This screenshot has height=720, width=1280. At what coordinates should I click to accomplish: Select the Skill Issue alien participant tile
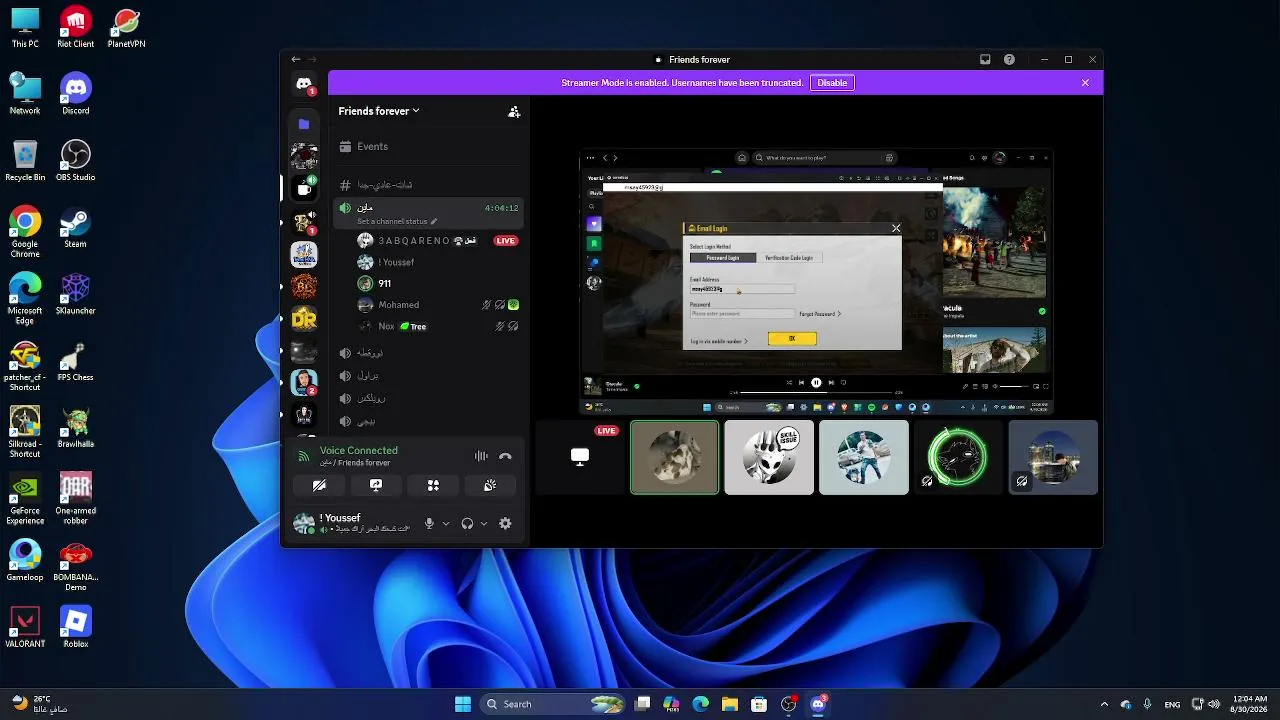tap(769, 457)
